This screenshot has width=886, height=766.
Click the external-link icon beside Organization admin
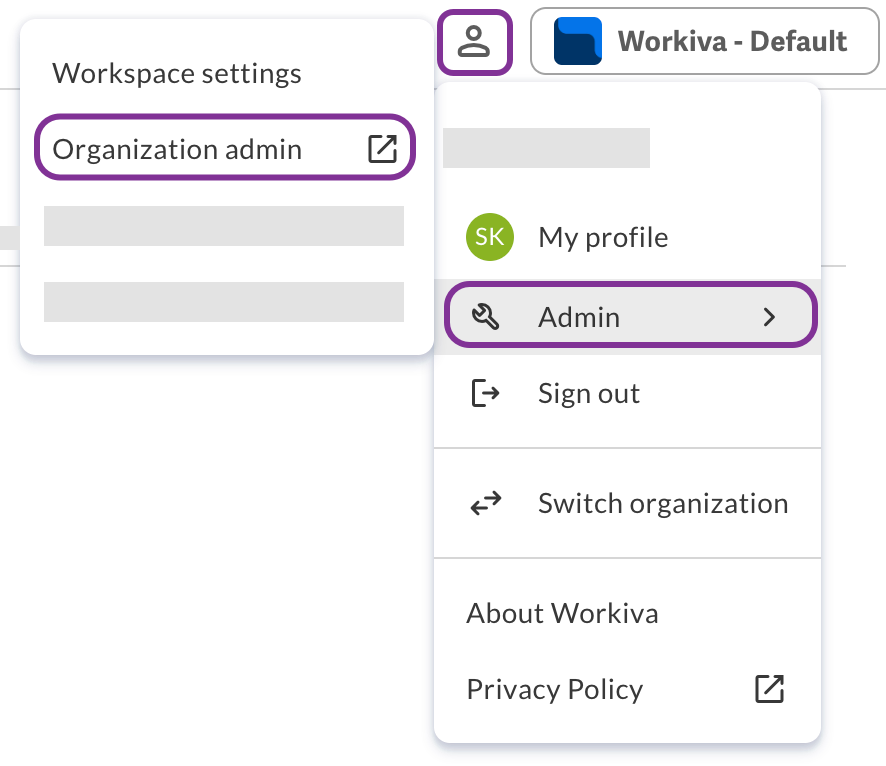point(383,147)
